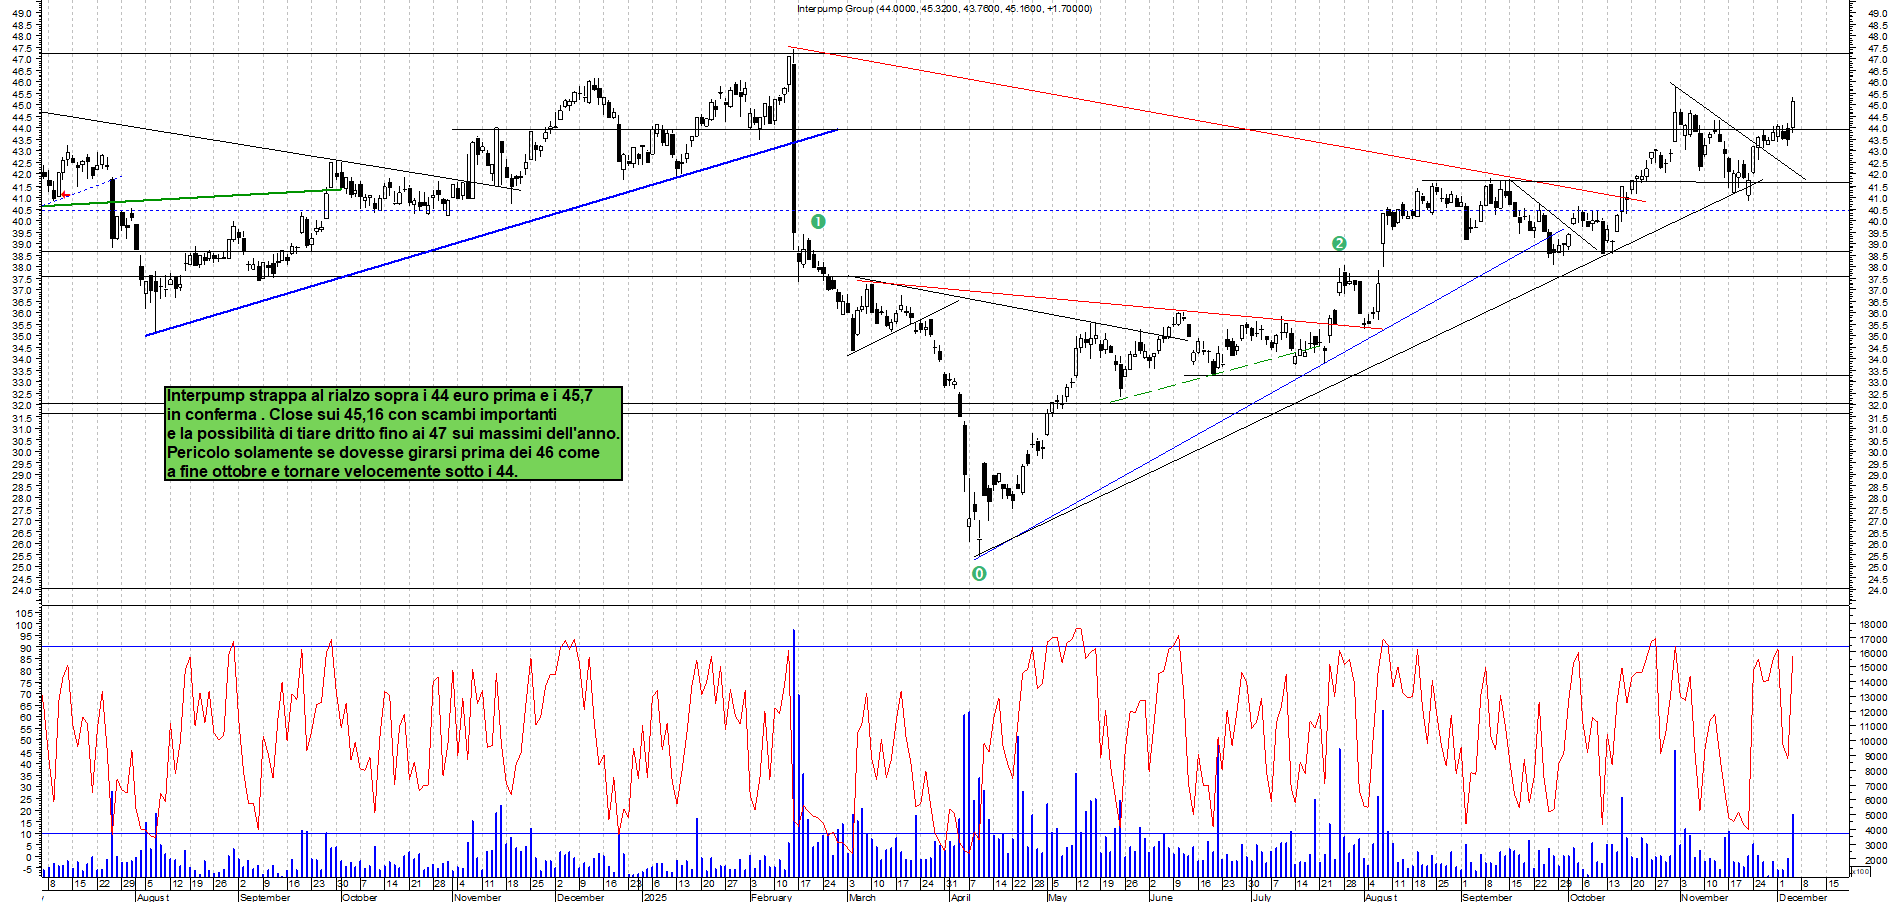Click the green circle marker labeled 0
The image size is (1890, 902).
coord(979,574)
